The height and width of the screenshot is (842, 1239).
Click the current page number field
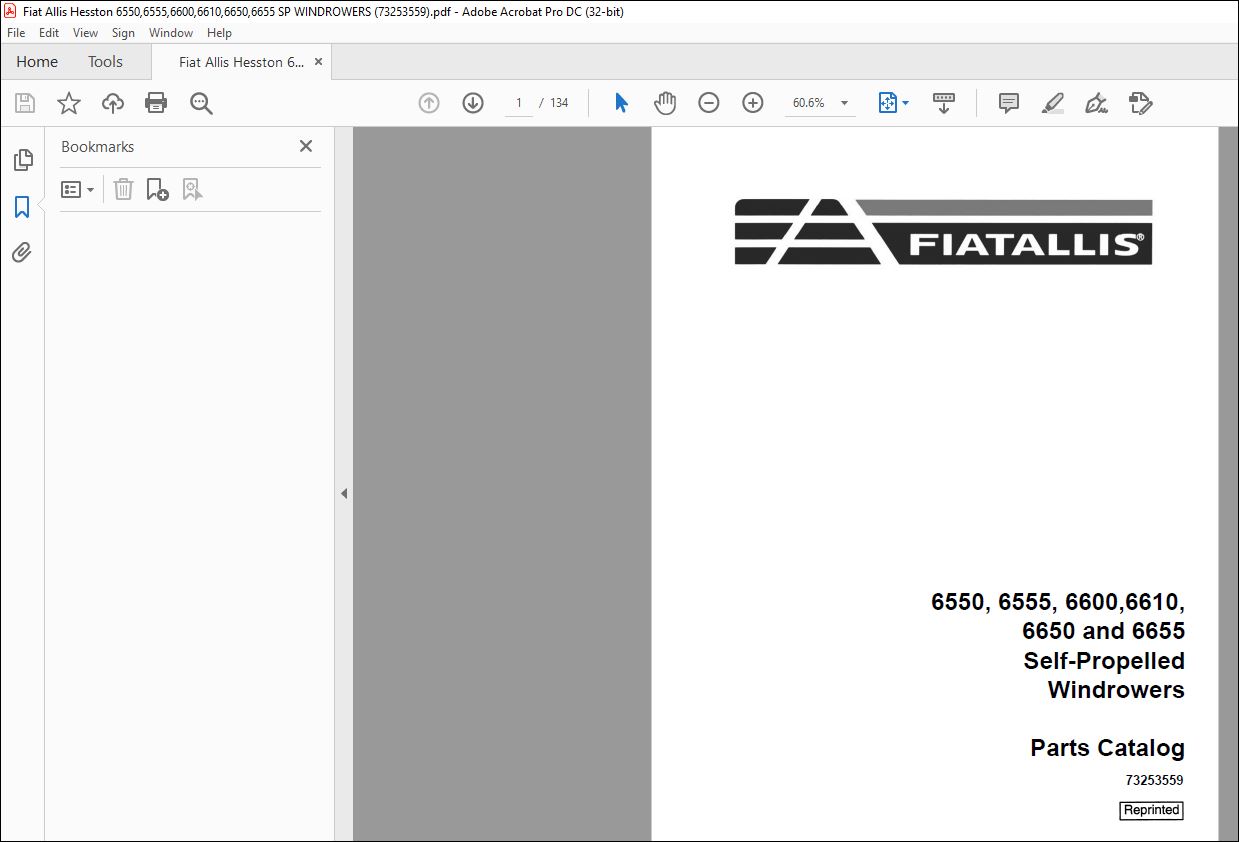click(519, 103)
